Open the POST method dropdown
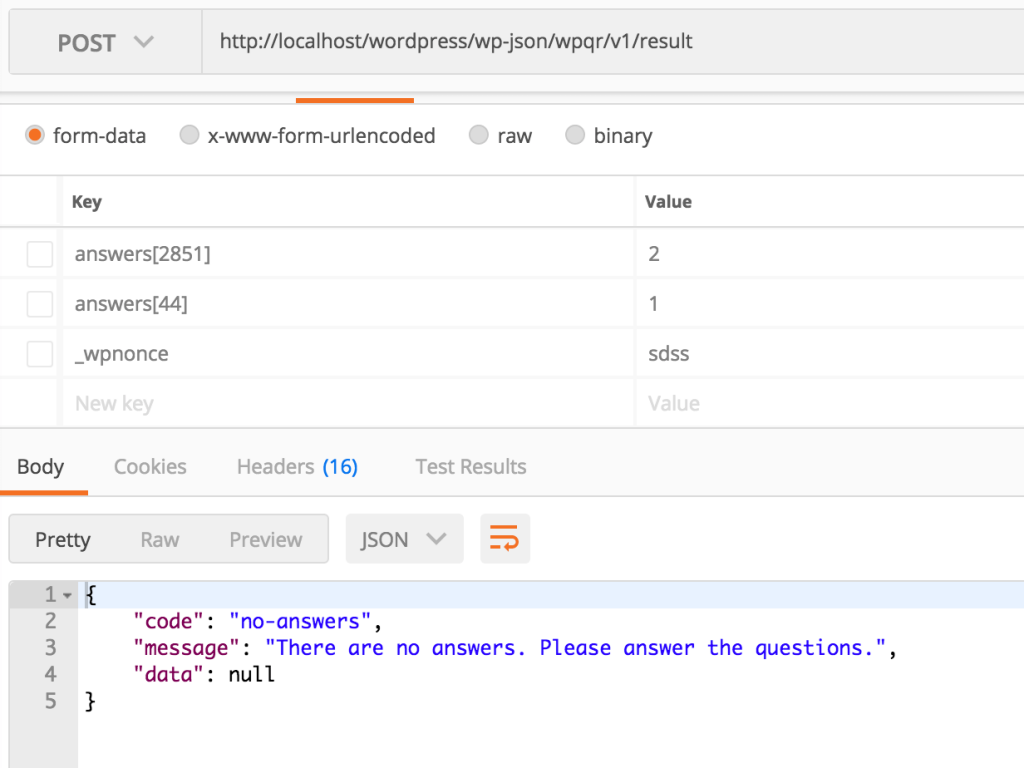 coord(105,43)
